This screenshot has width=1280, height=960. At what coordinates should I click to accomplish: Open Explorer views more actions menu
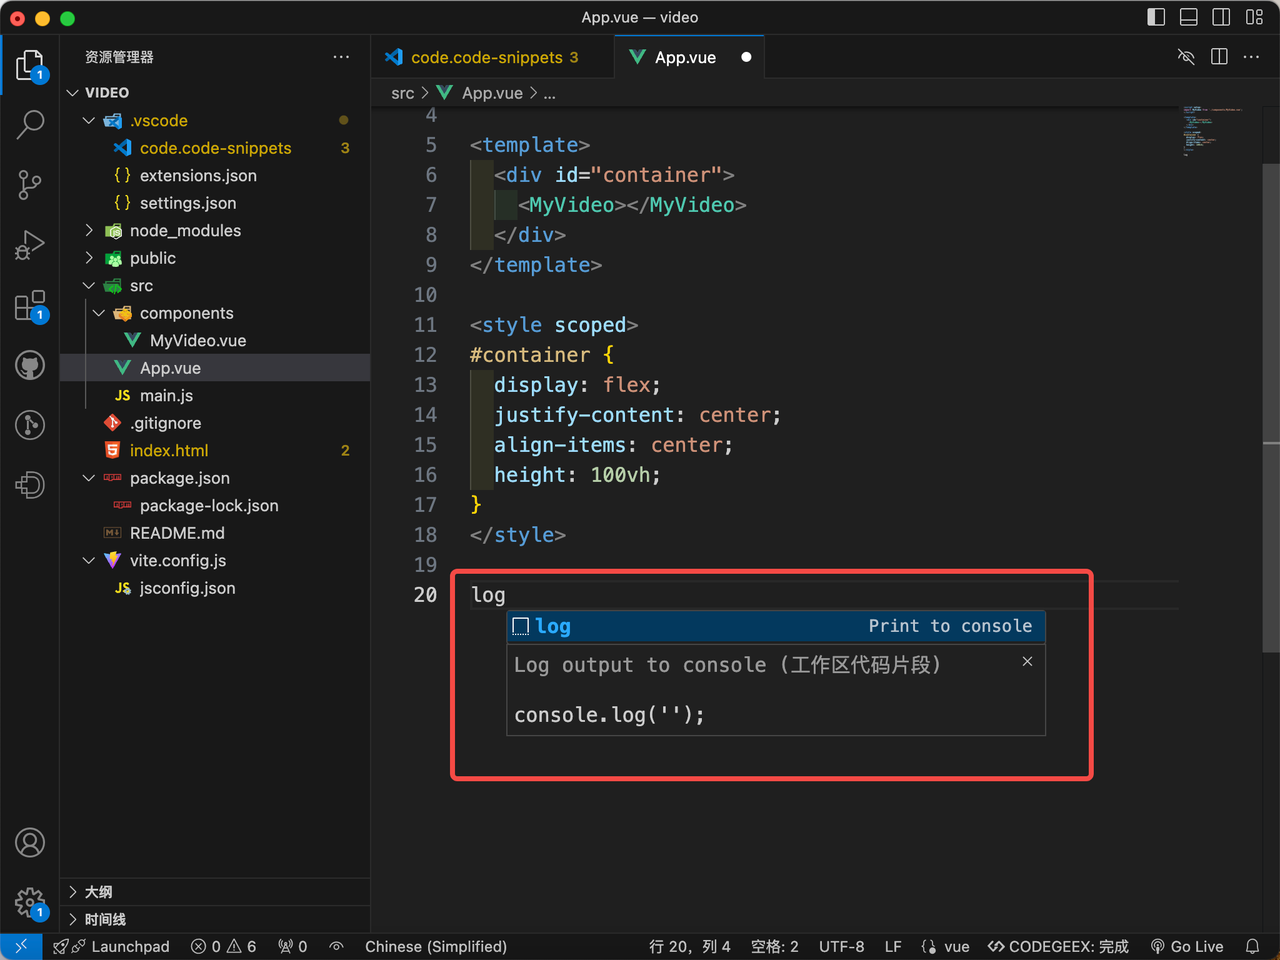342,57
